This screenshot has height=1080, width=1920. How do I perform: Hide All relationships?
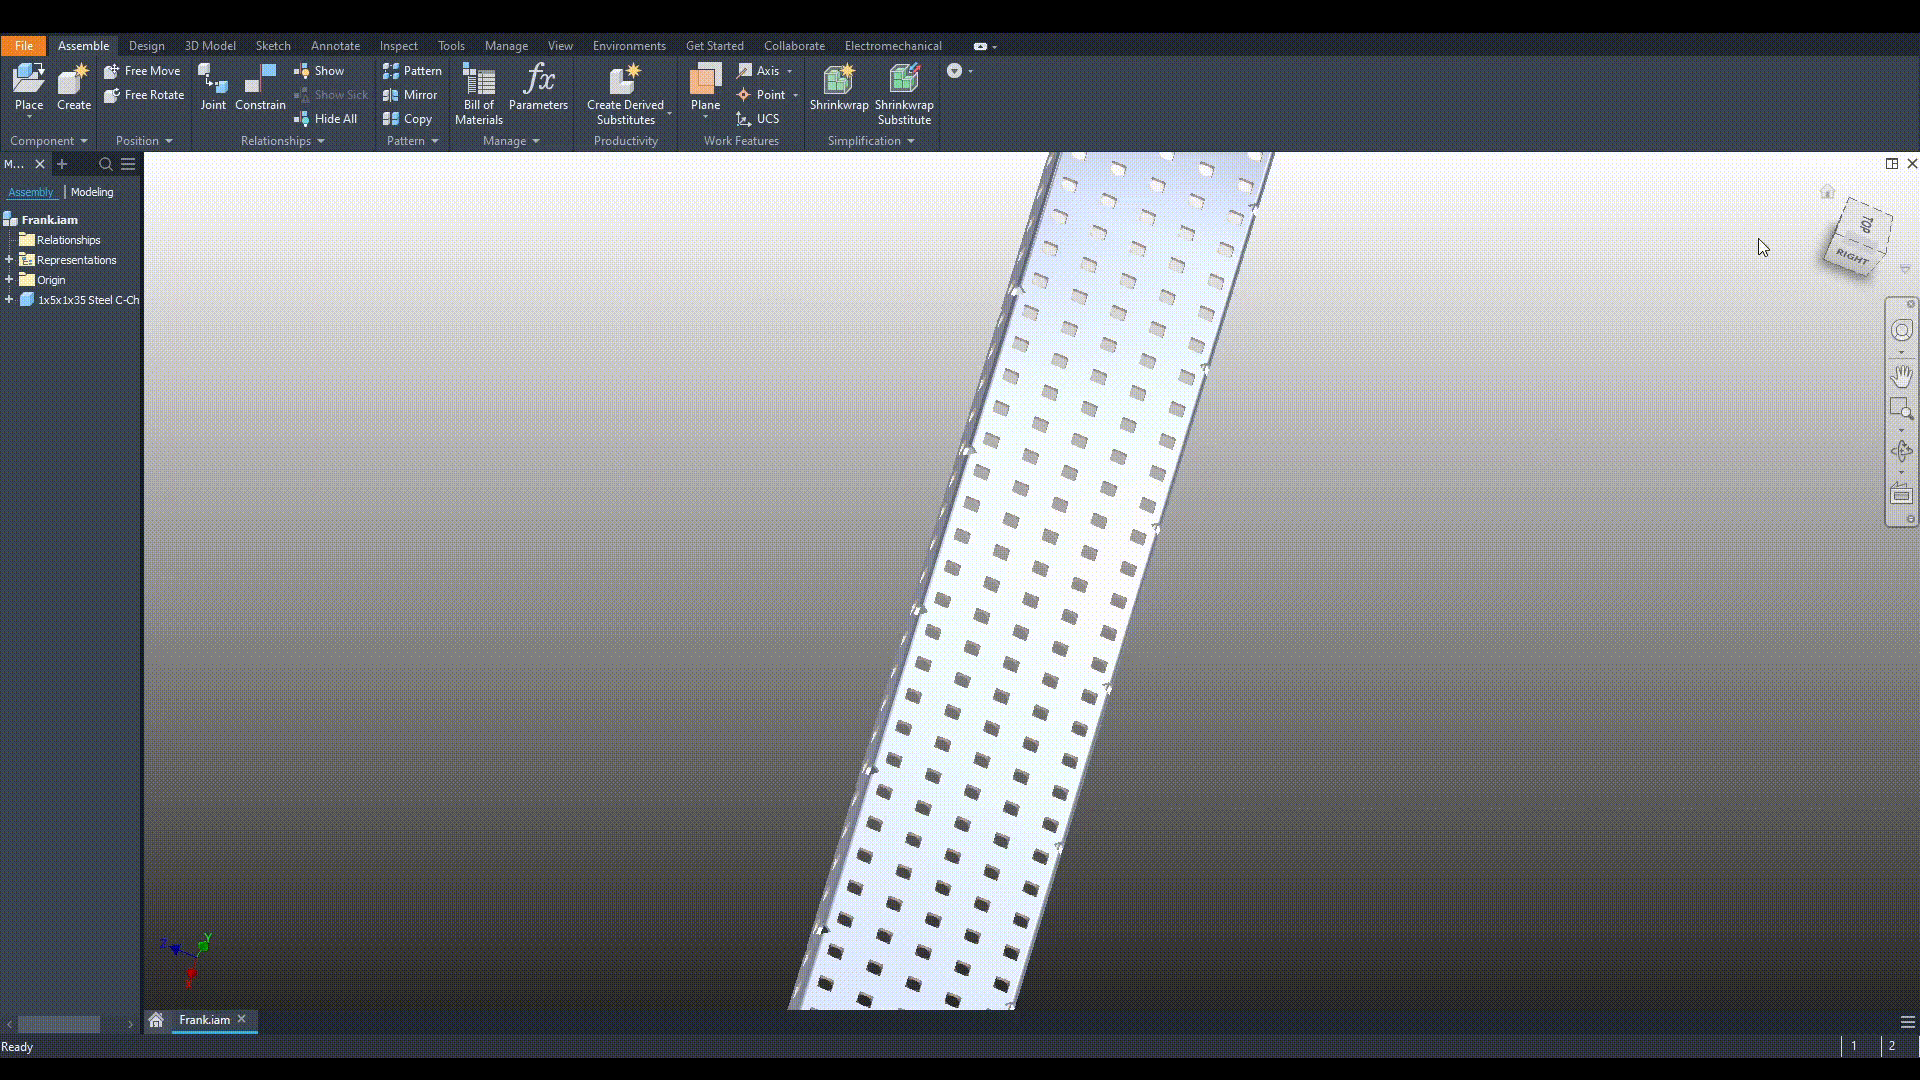pos(326,119)
